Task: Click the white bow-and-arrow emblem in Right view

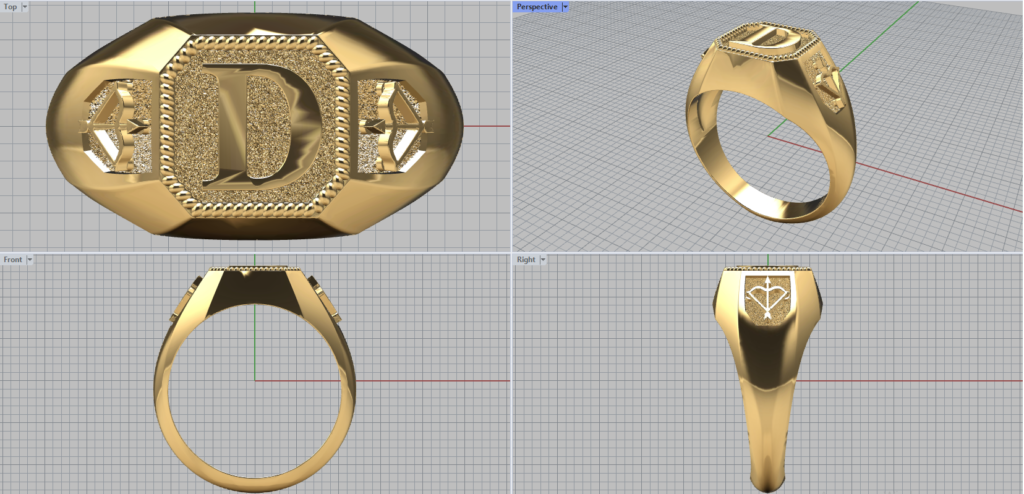Action: tap(767, 299)
